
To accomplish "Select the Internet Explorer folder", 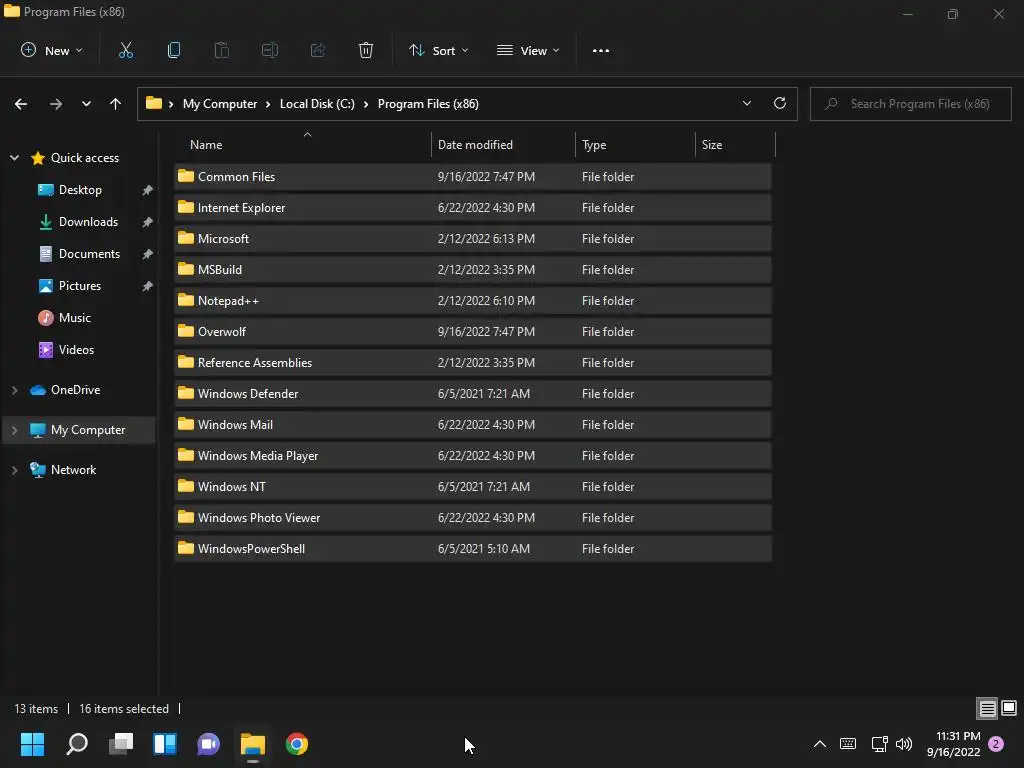I will 473,208.
